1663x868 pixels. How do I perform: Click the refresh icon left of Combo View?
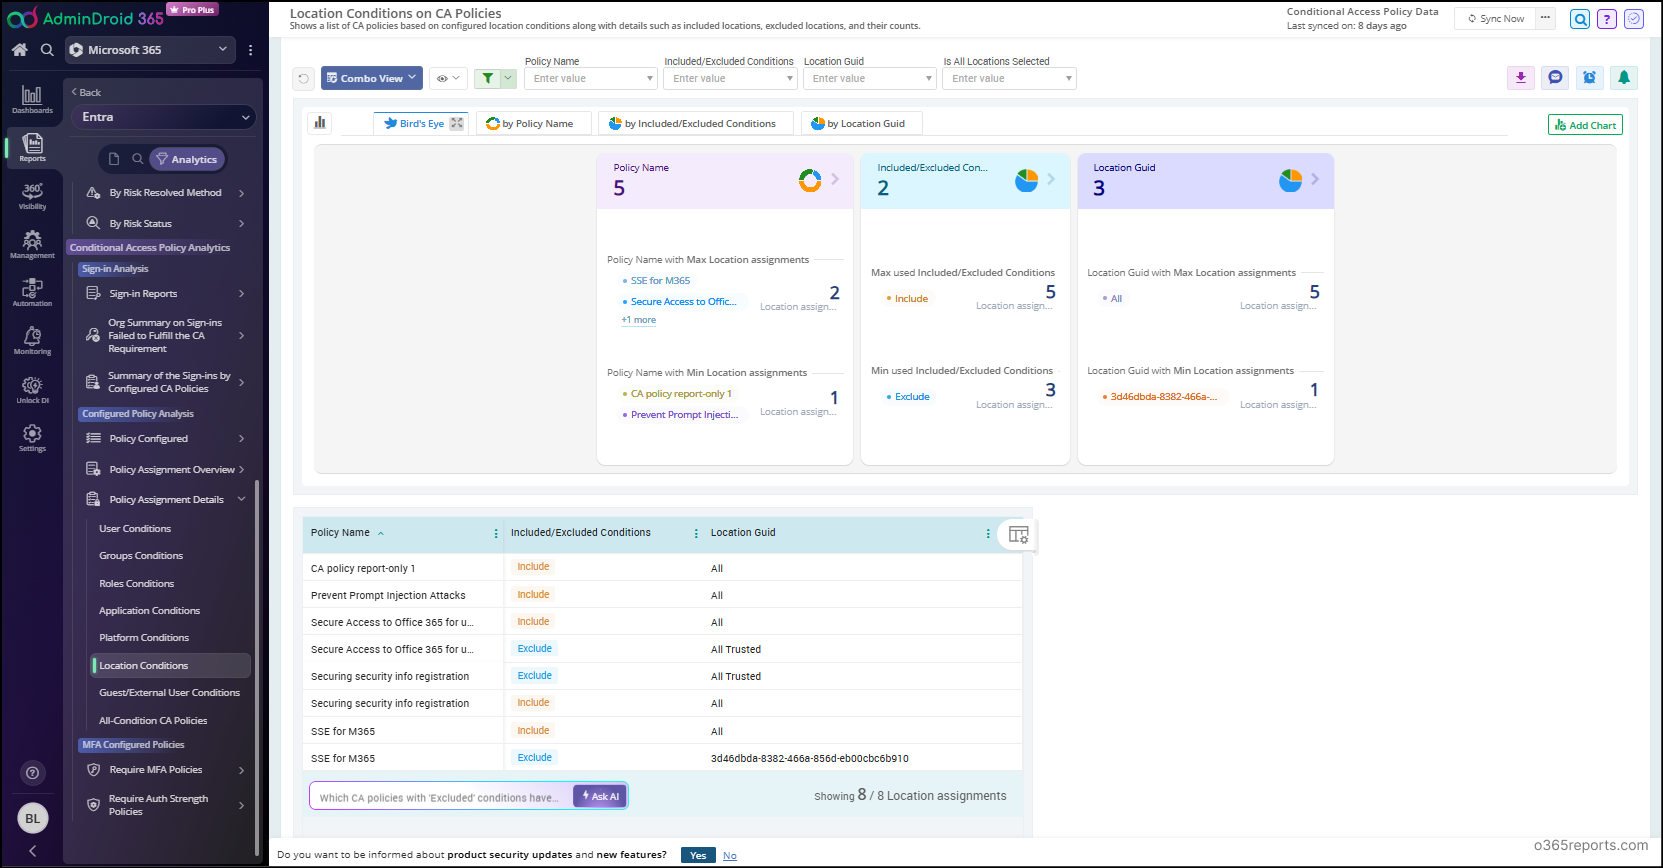coord(304,78)
